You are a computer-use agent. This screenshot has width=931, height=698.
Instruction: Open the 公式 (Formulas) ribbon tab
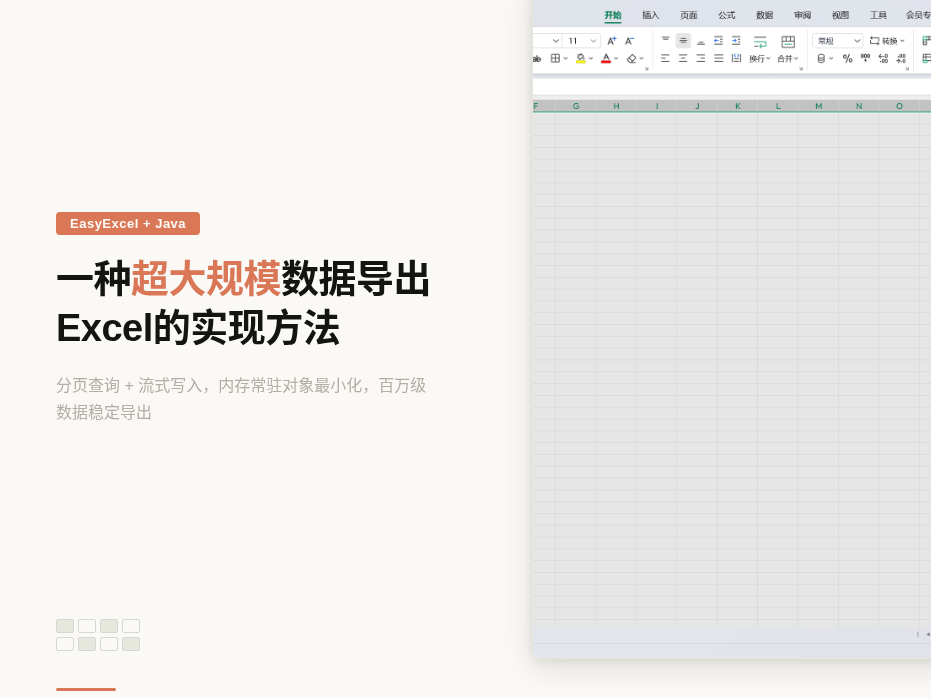click(727, 15)
